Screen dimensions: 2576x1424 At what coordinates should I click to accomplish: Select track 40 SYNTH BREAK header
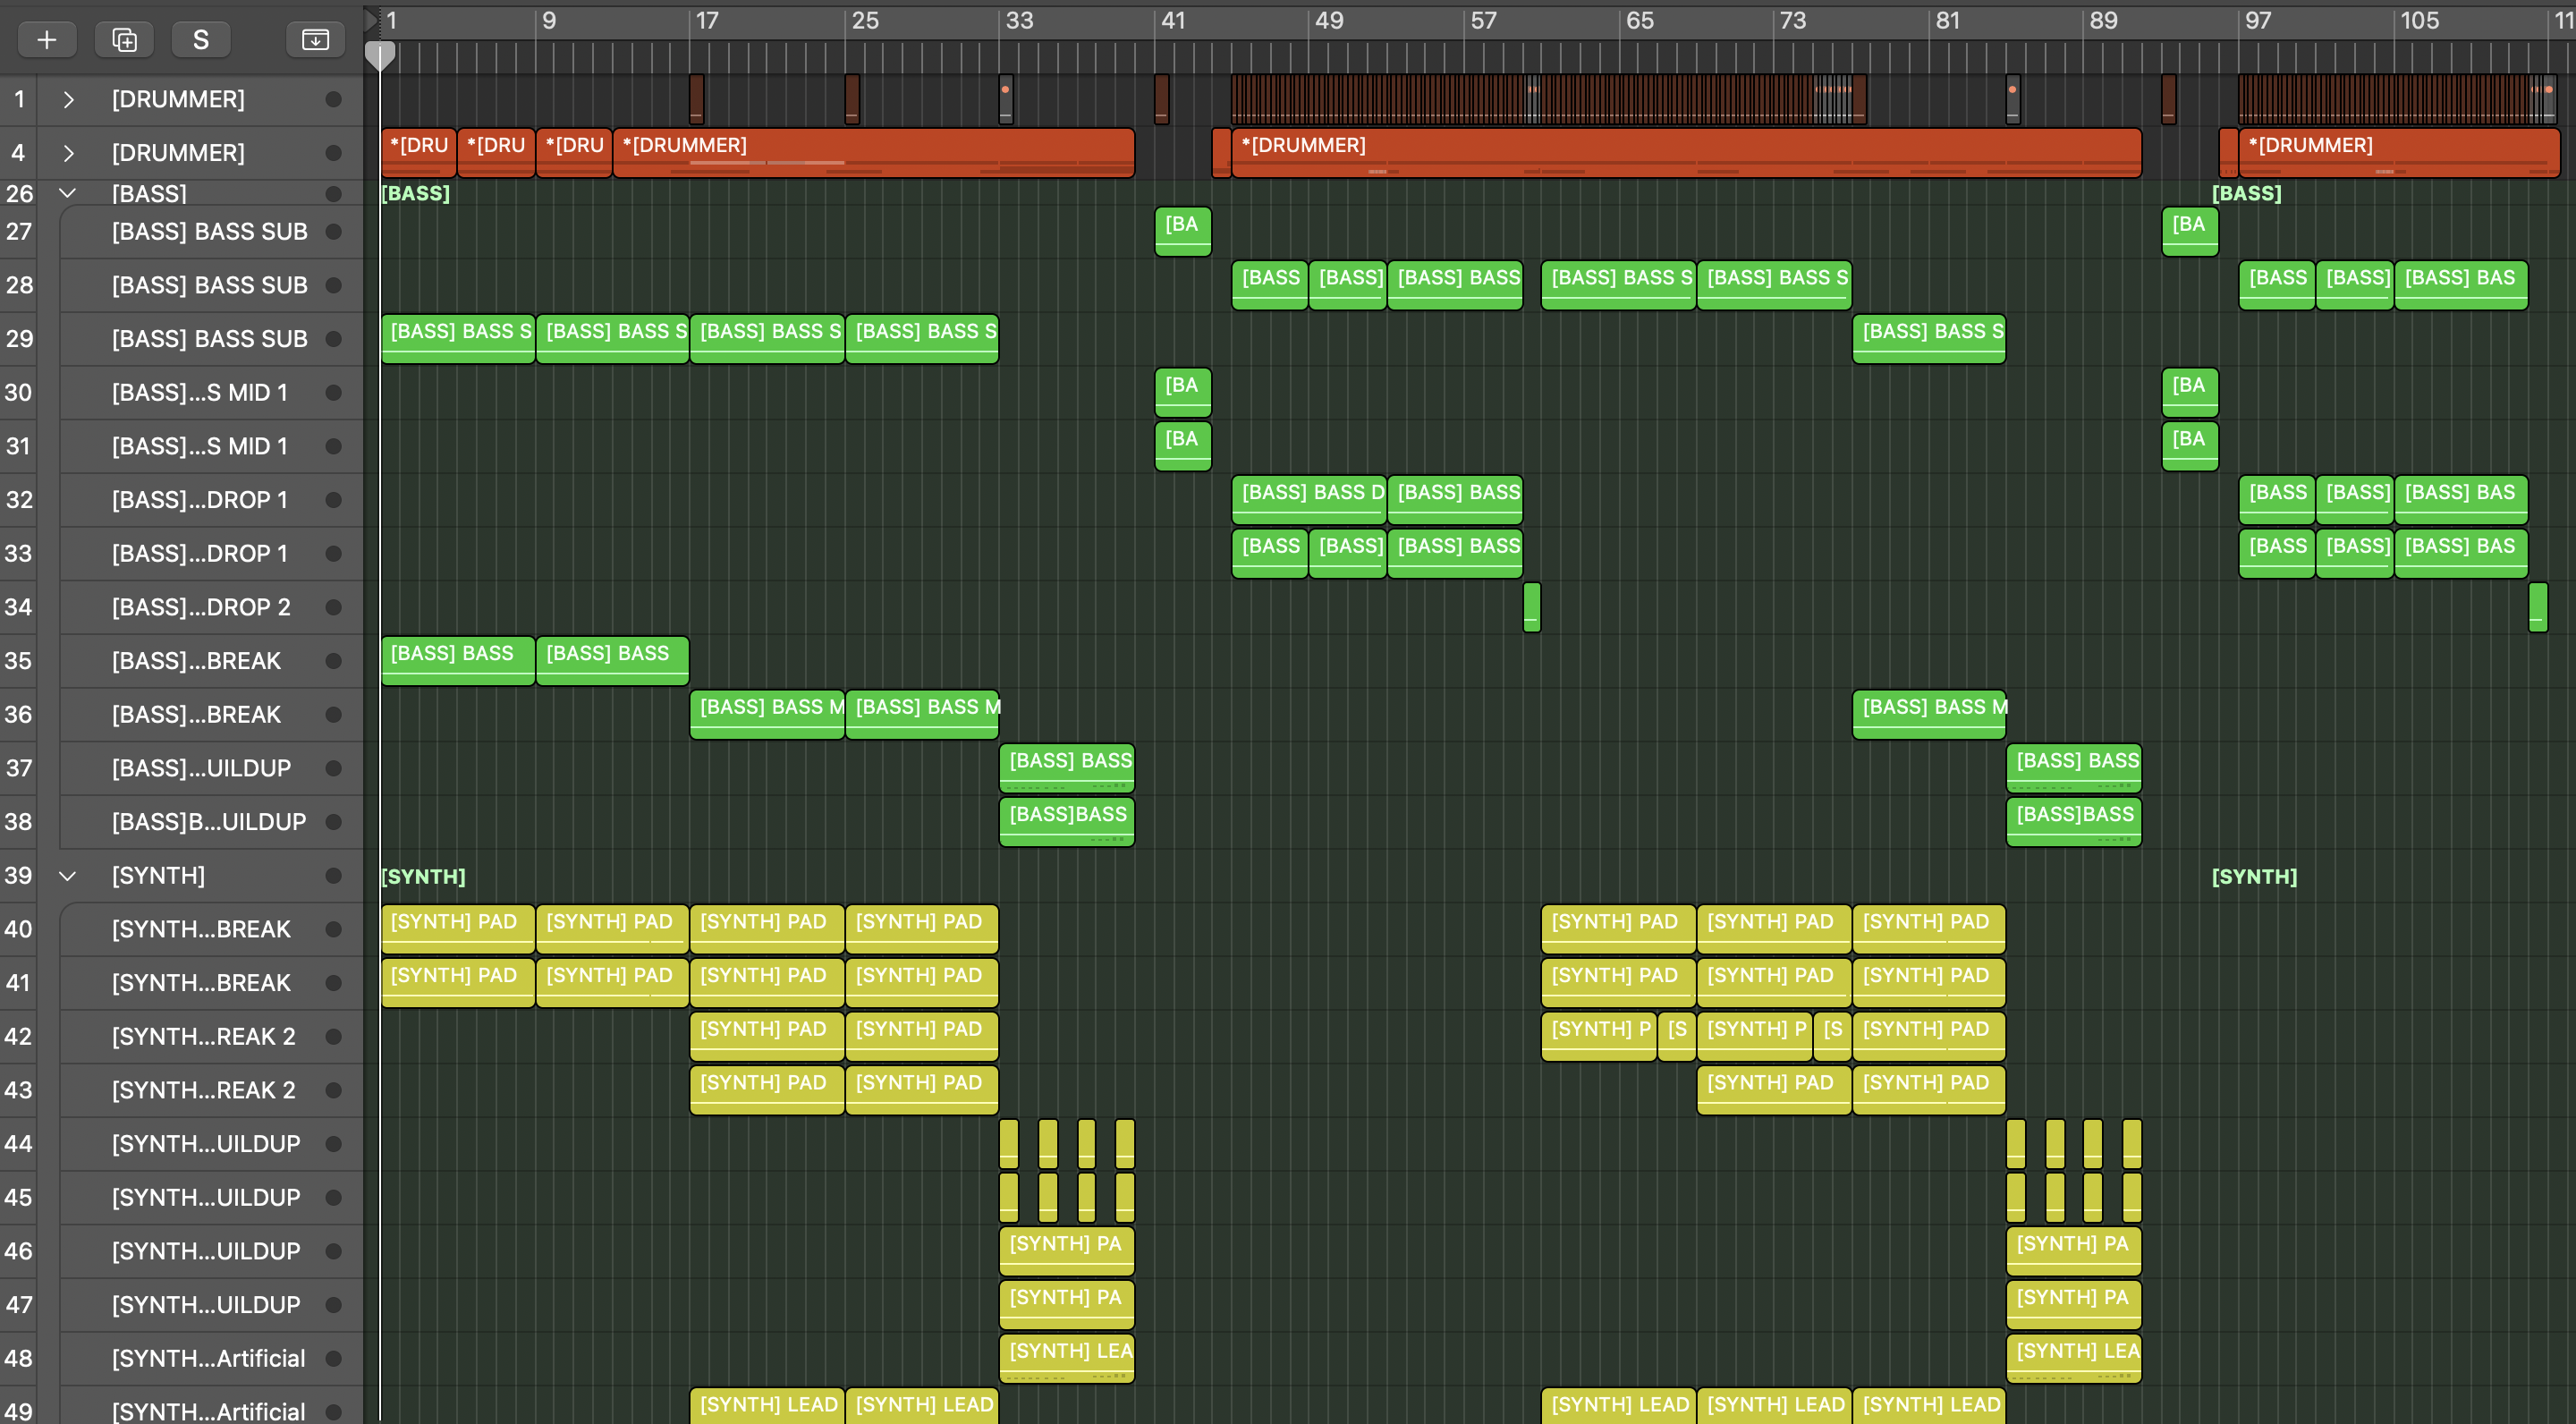210,929
